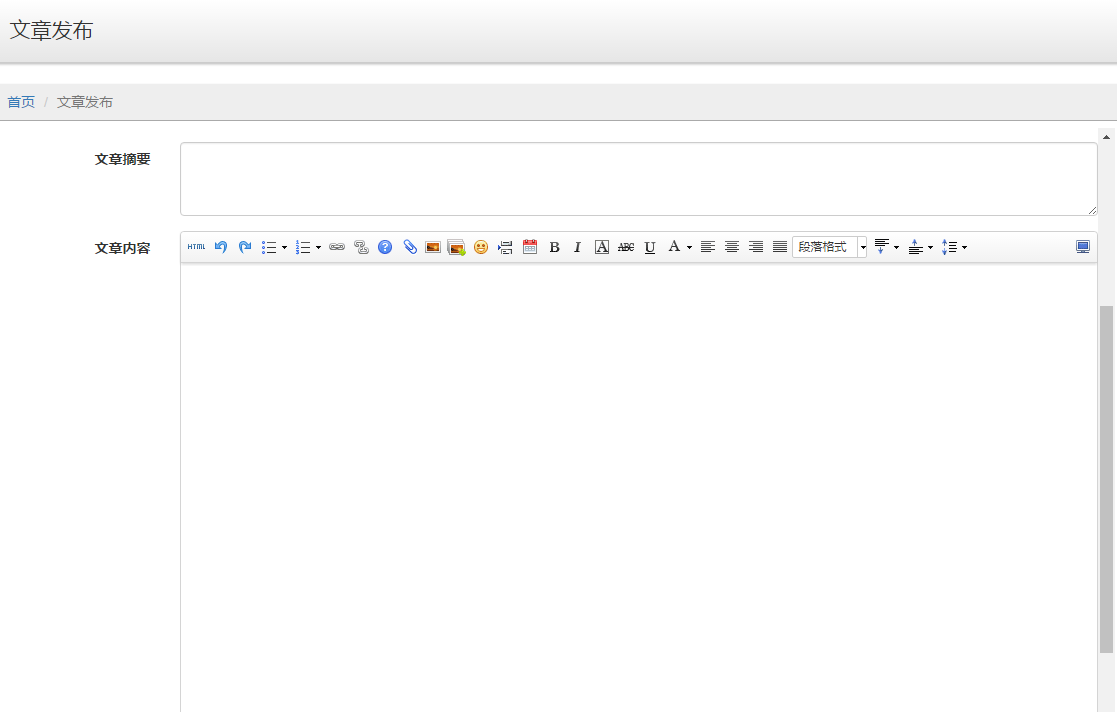Click the paperclip attachment icon
Image resolution: width=1117 pixels, height=712 pixels.
pyautogui.click(x=410, y=247)
